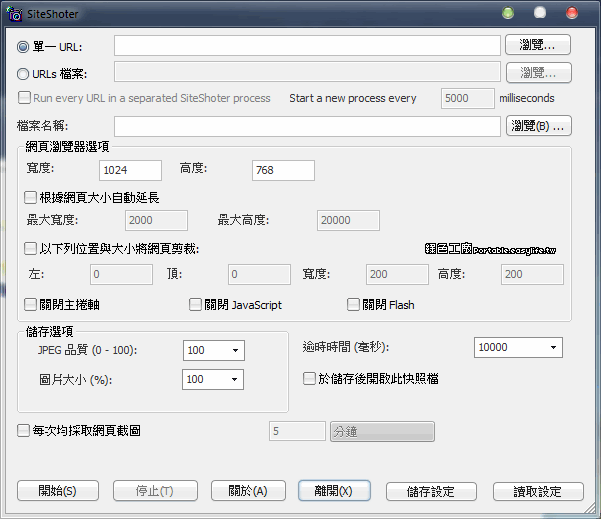Click the interval field showing 5

coord(297,431)
